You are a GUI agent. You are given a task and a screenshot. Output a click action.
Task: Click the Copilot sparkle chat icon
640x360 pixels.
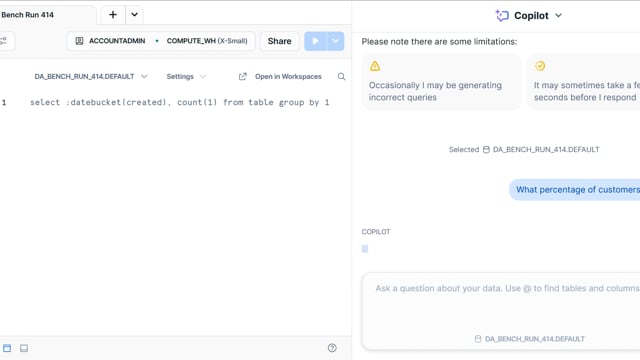pos(502,16)
